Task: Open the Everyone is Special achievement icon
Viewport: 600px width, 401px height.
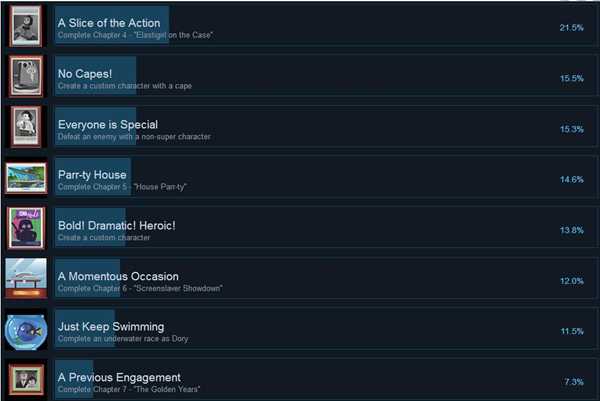Action: (x=26, y=127)
